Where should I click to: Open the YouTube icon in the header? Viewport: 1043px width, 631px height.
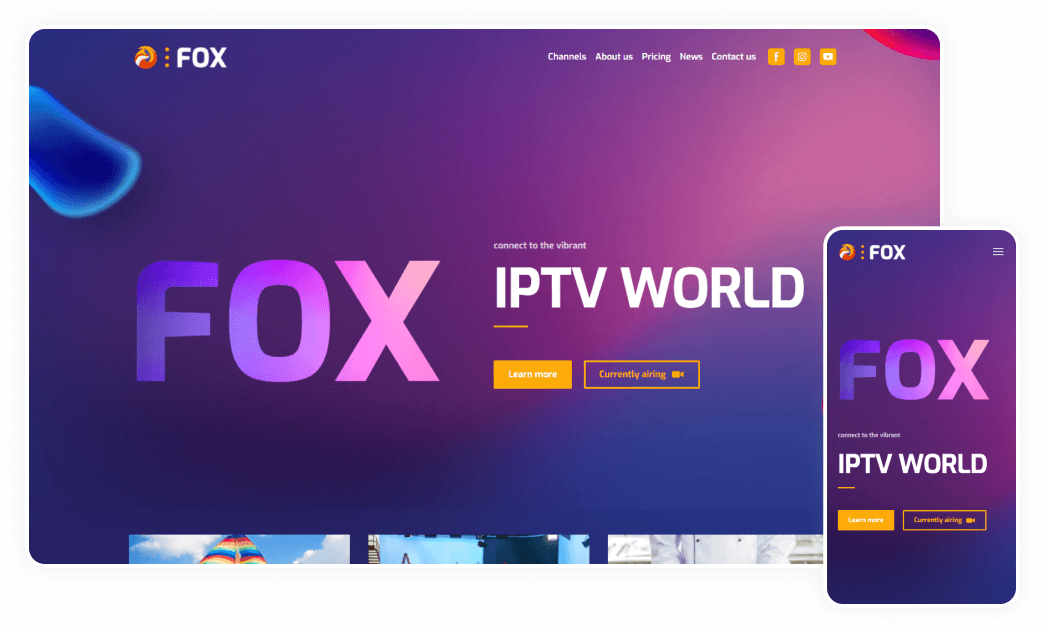828,57
